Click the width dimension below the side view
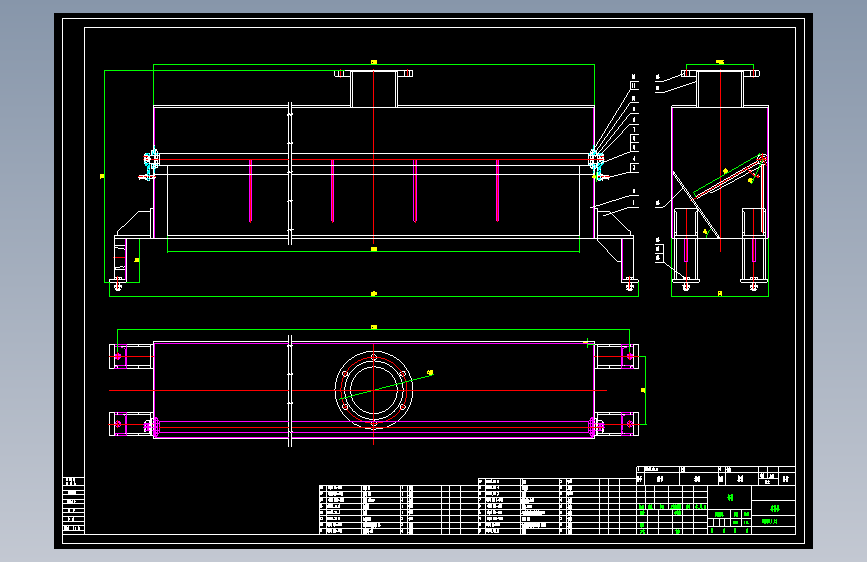867x562 pixels. click(720, 294)
